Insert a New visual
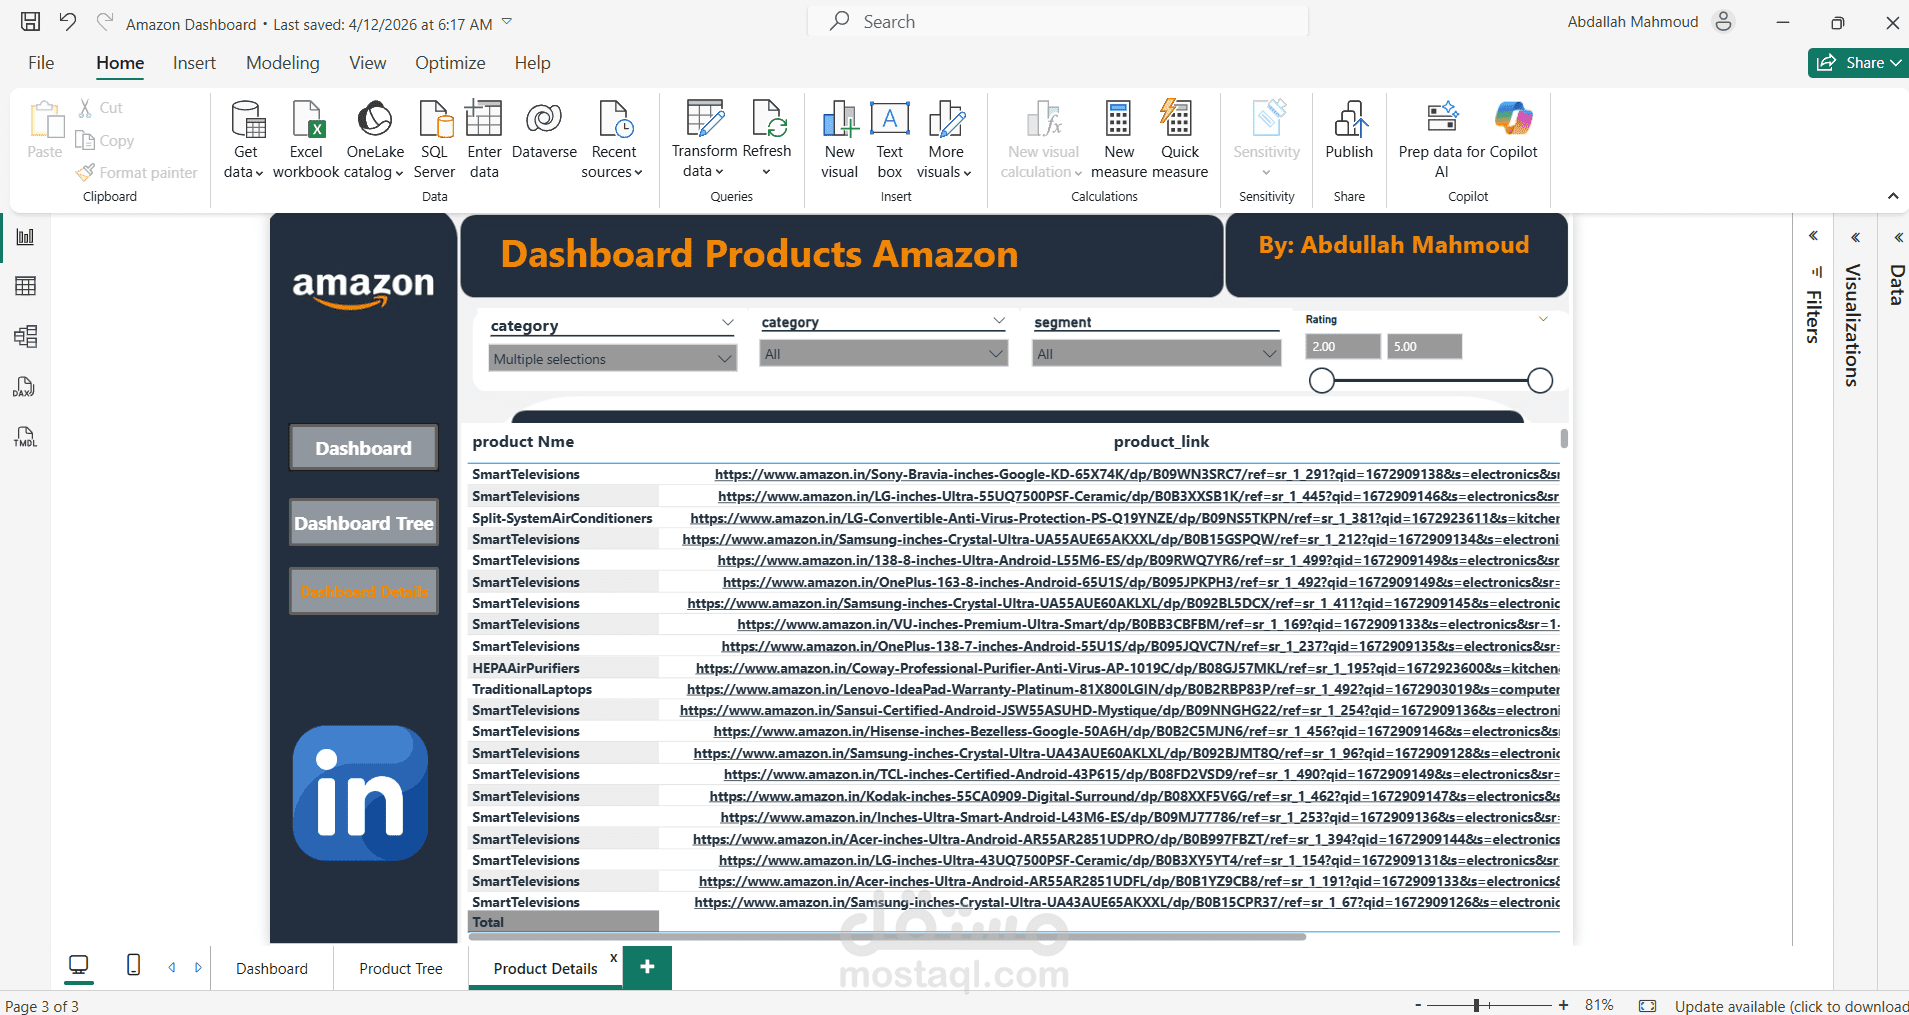The width and height of the screenshot is (1909, 1015). pyautogui.click(x=840, y=140)
